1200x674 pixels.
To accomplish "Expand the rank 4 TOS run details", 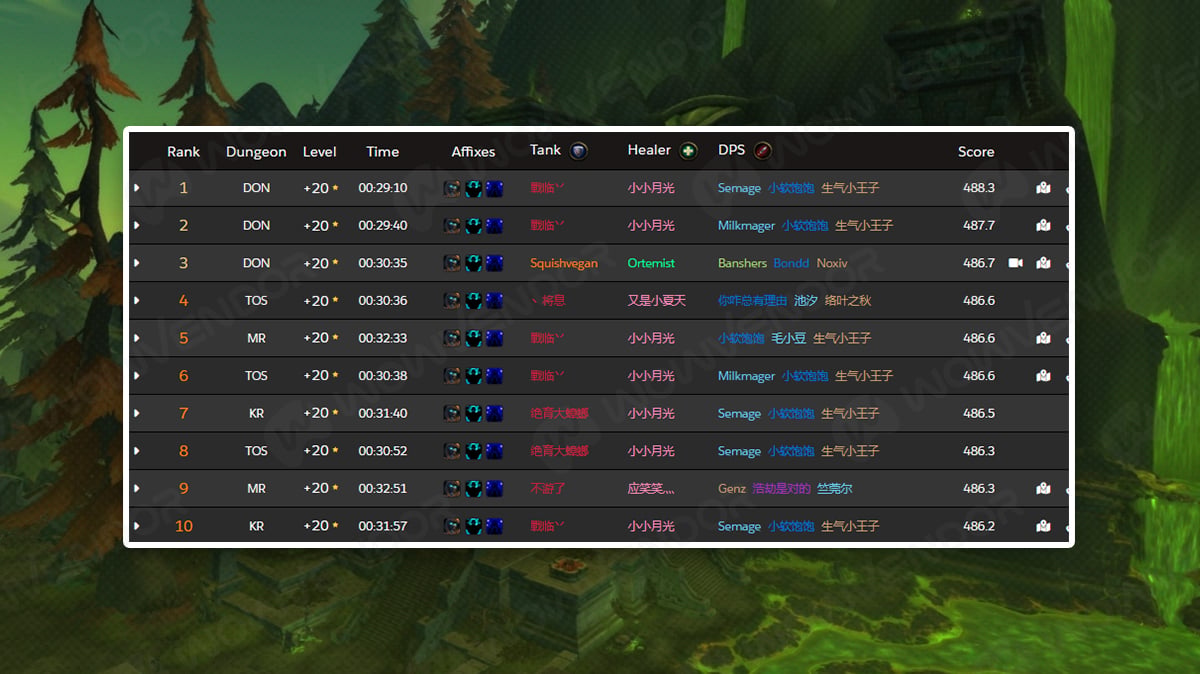I will point(137,300).
